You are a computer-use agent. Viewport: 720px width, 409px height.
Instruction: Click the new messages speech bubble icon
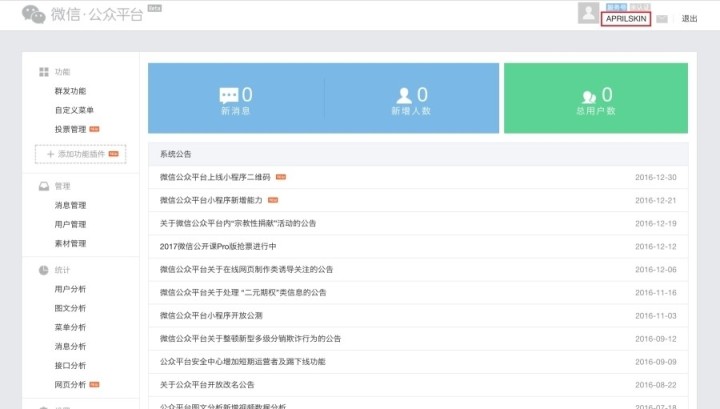coord(229,95)
